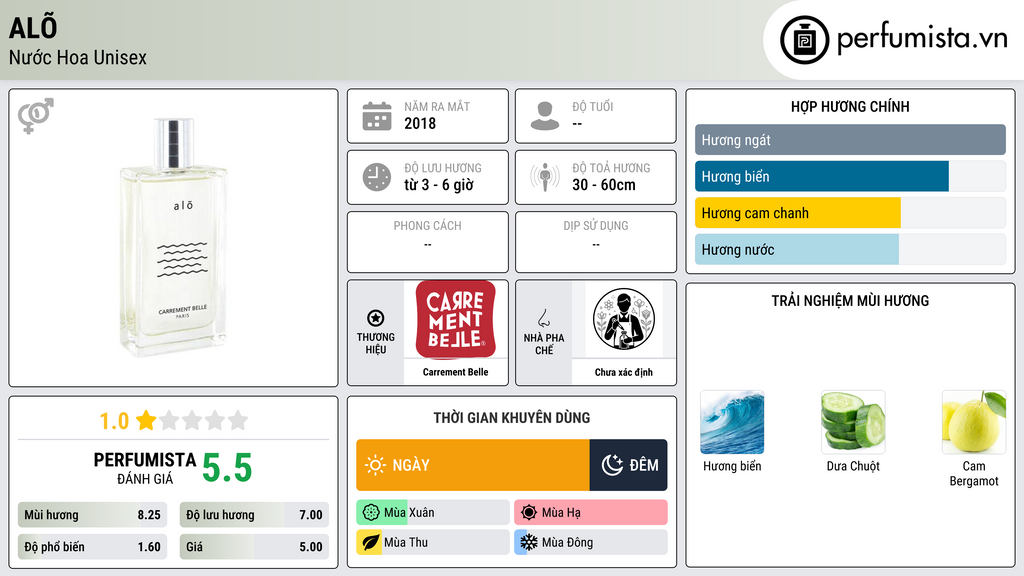1024x576 pixels.
Task: Click the nose icon above Nhà pha chế
Action: point(543,318)
